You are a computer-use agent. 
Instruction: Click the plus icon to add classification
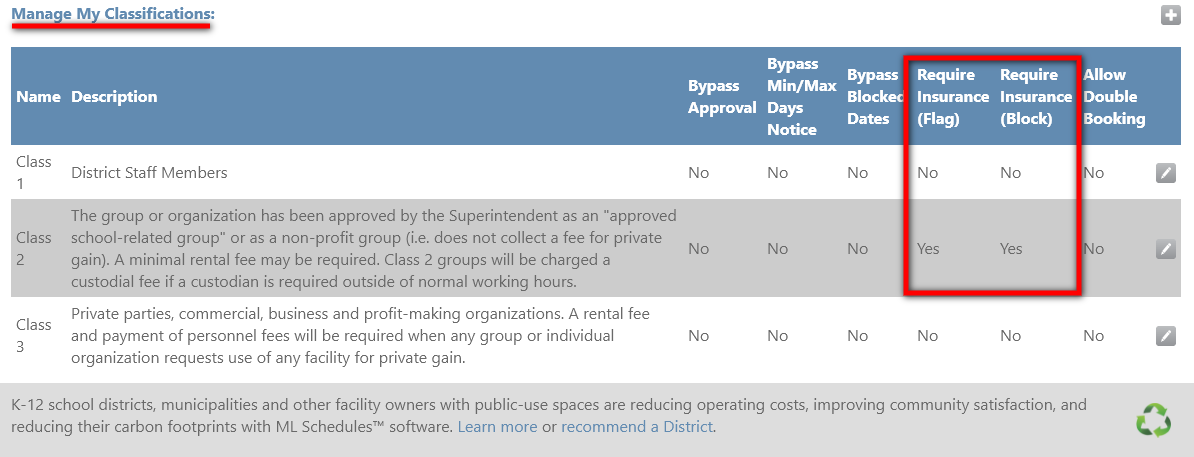(1170, 14)
